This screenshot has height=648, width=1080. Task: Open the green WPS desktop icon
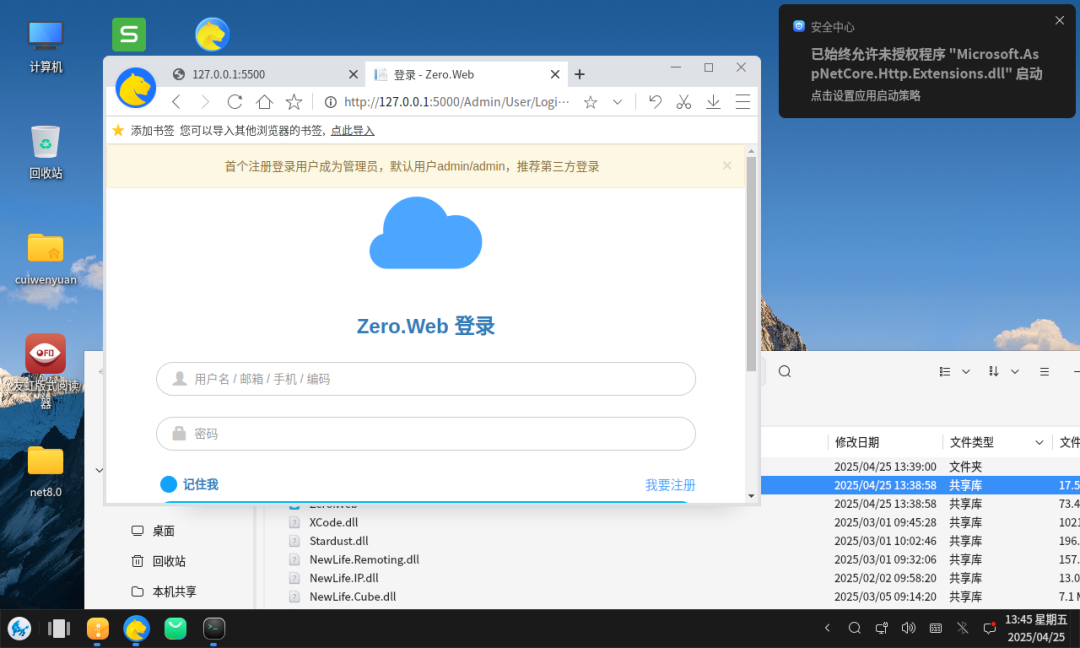click(x=129, y=34)
